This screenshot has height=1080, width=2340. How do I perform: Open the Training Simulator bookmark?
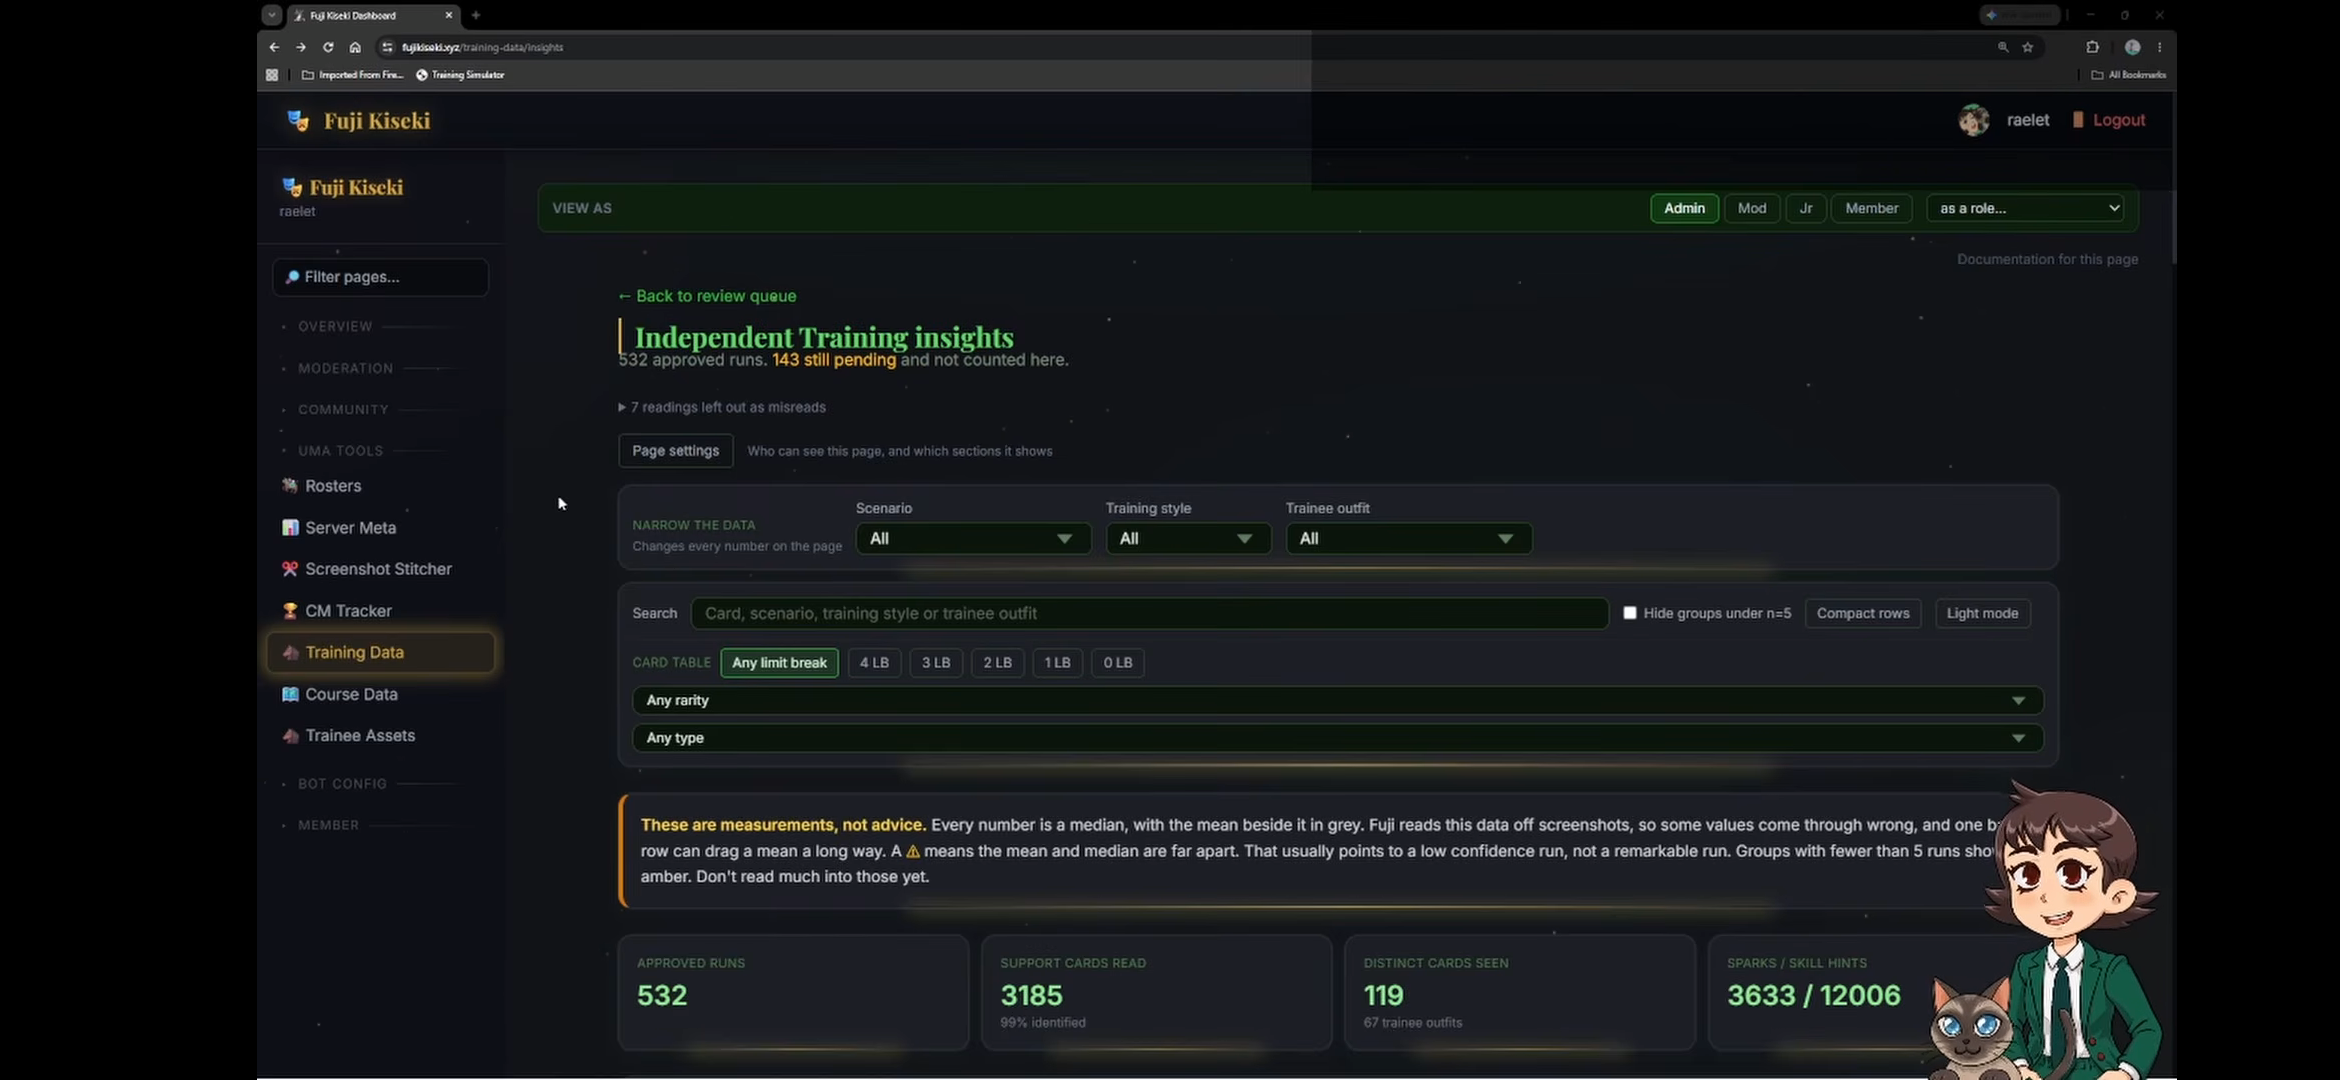click(x=460, y=75)
